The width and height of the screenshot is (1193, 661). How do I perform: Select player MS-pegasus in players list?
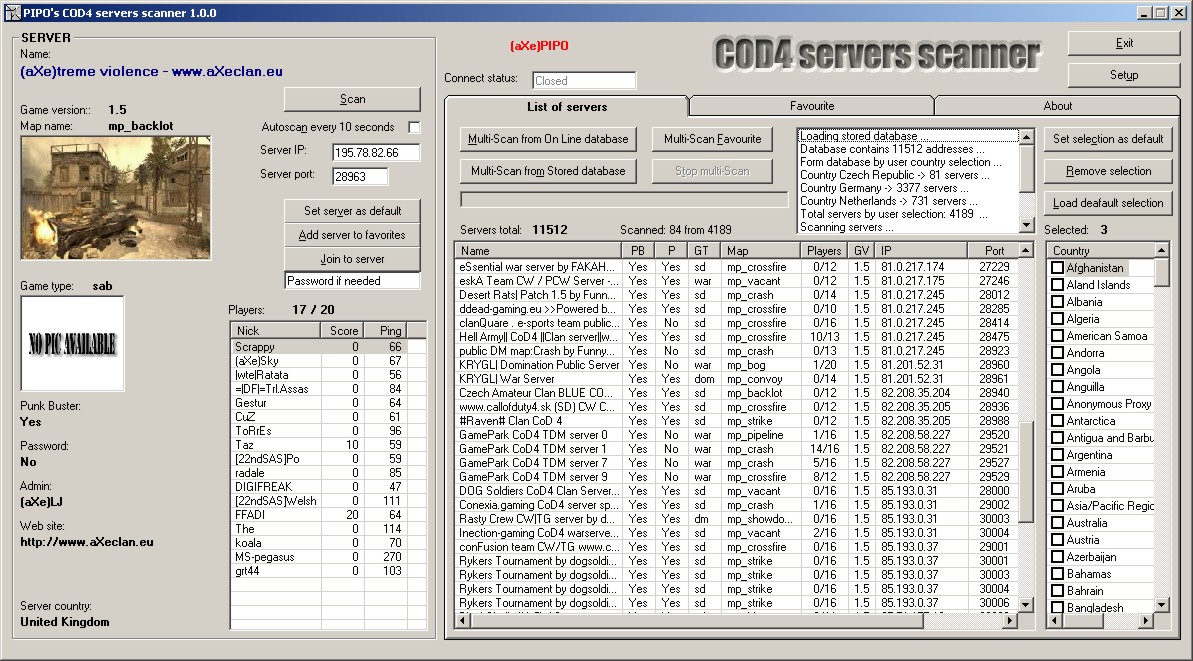coord(319,557)
